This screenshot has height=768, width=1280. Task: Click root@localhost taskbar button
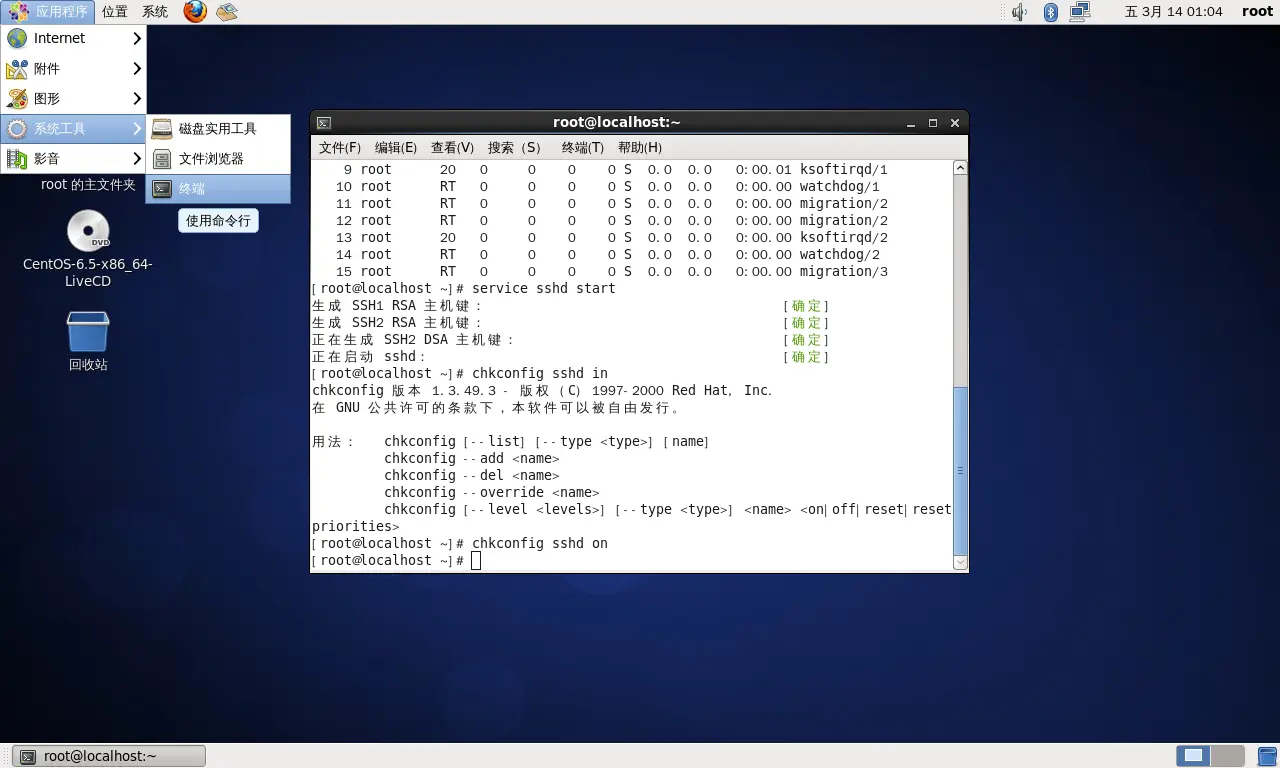[110, 756]
